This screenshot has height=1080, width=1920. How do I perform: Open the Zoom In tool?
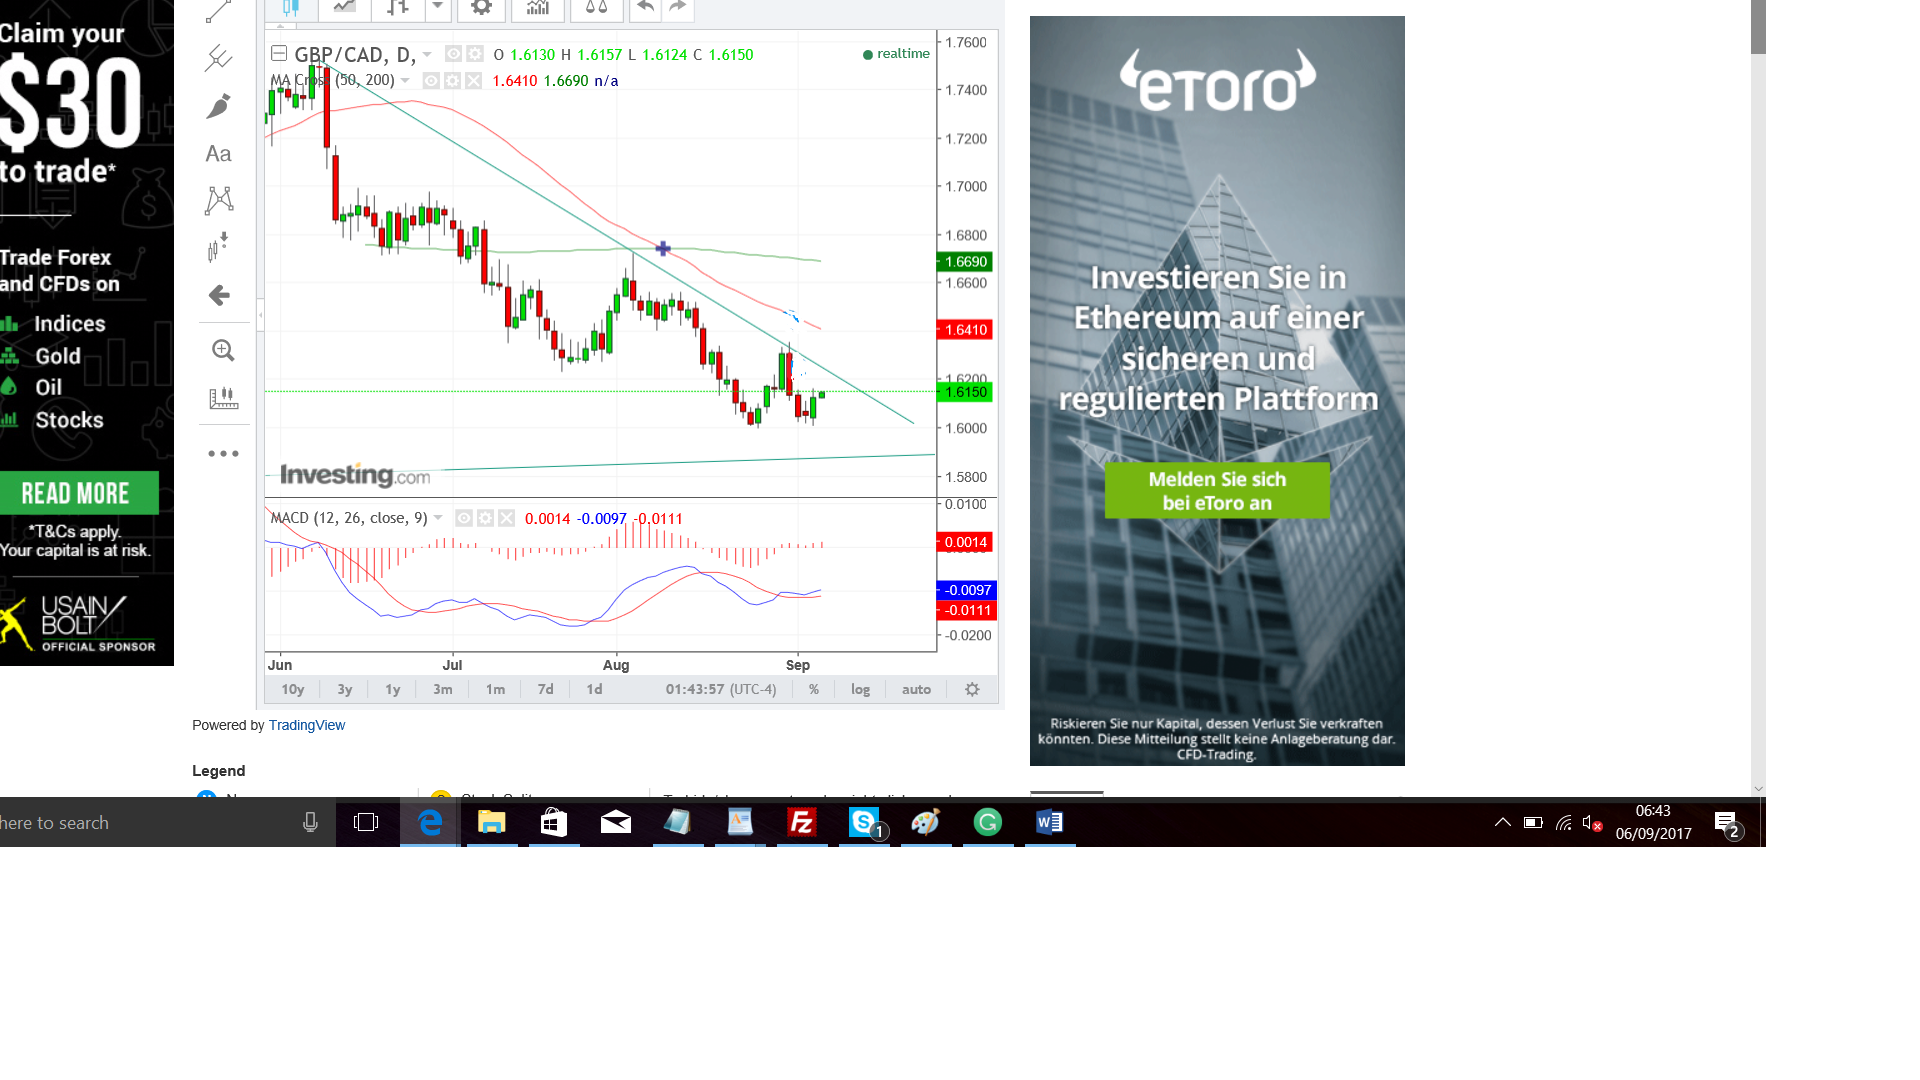(x=222, y=350)
